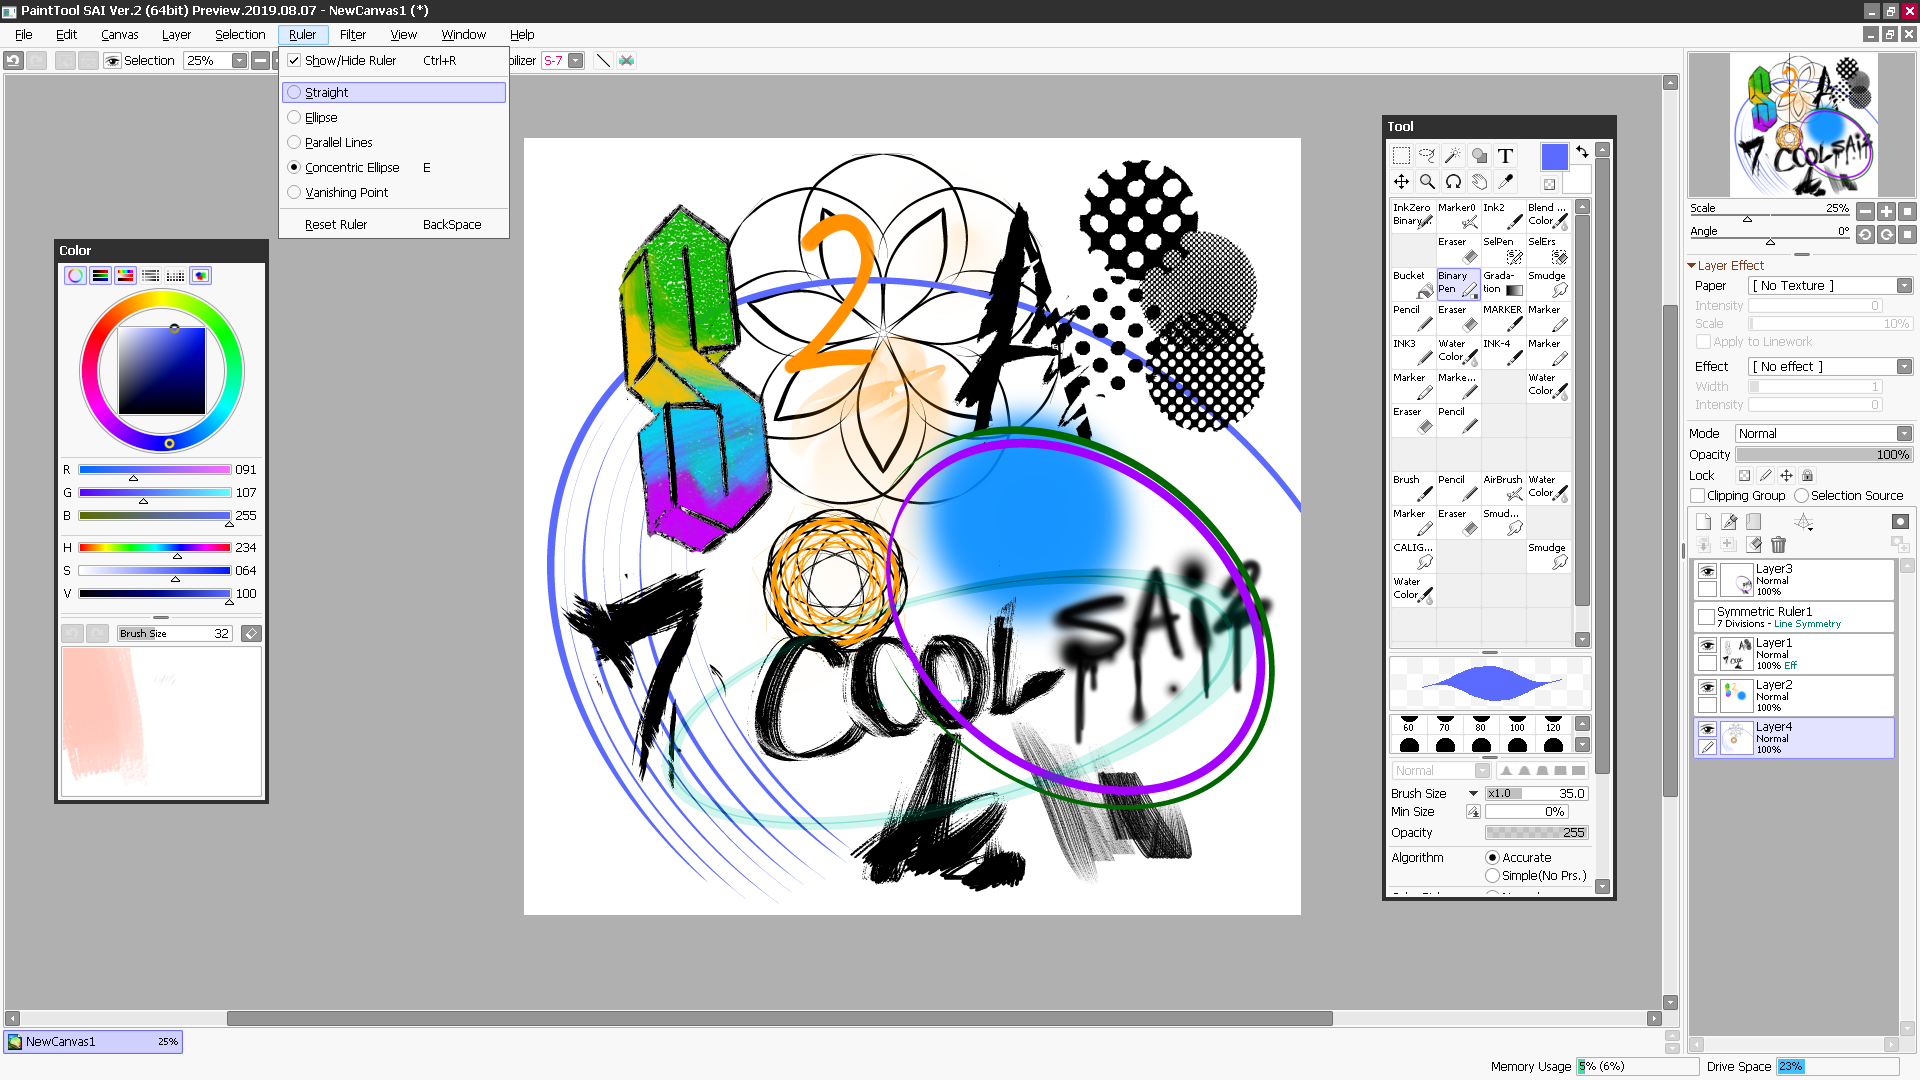1920x1080 pixels.
Task: Toggle visibility of Layer3
Action: pyautogui.click(x=1706, y=572)
